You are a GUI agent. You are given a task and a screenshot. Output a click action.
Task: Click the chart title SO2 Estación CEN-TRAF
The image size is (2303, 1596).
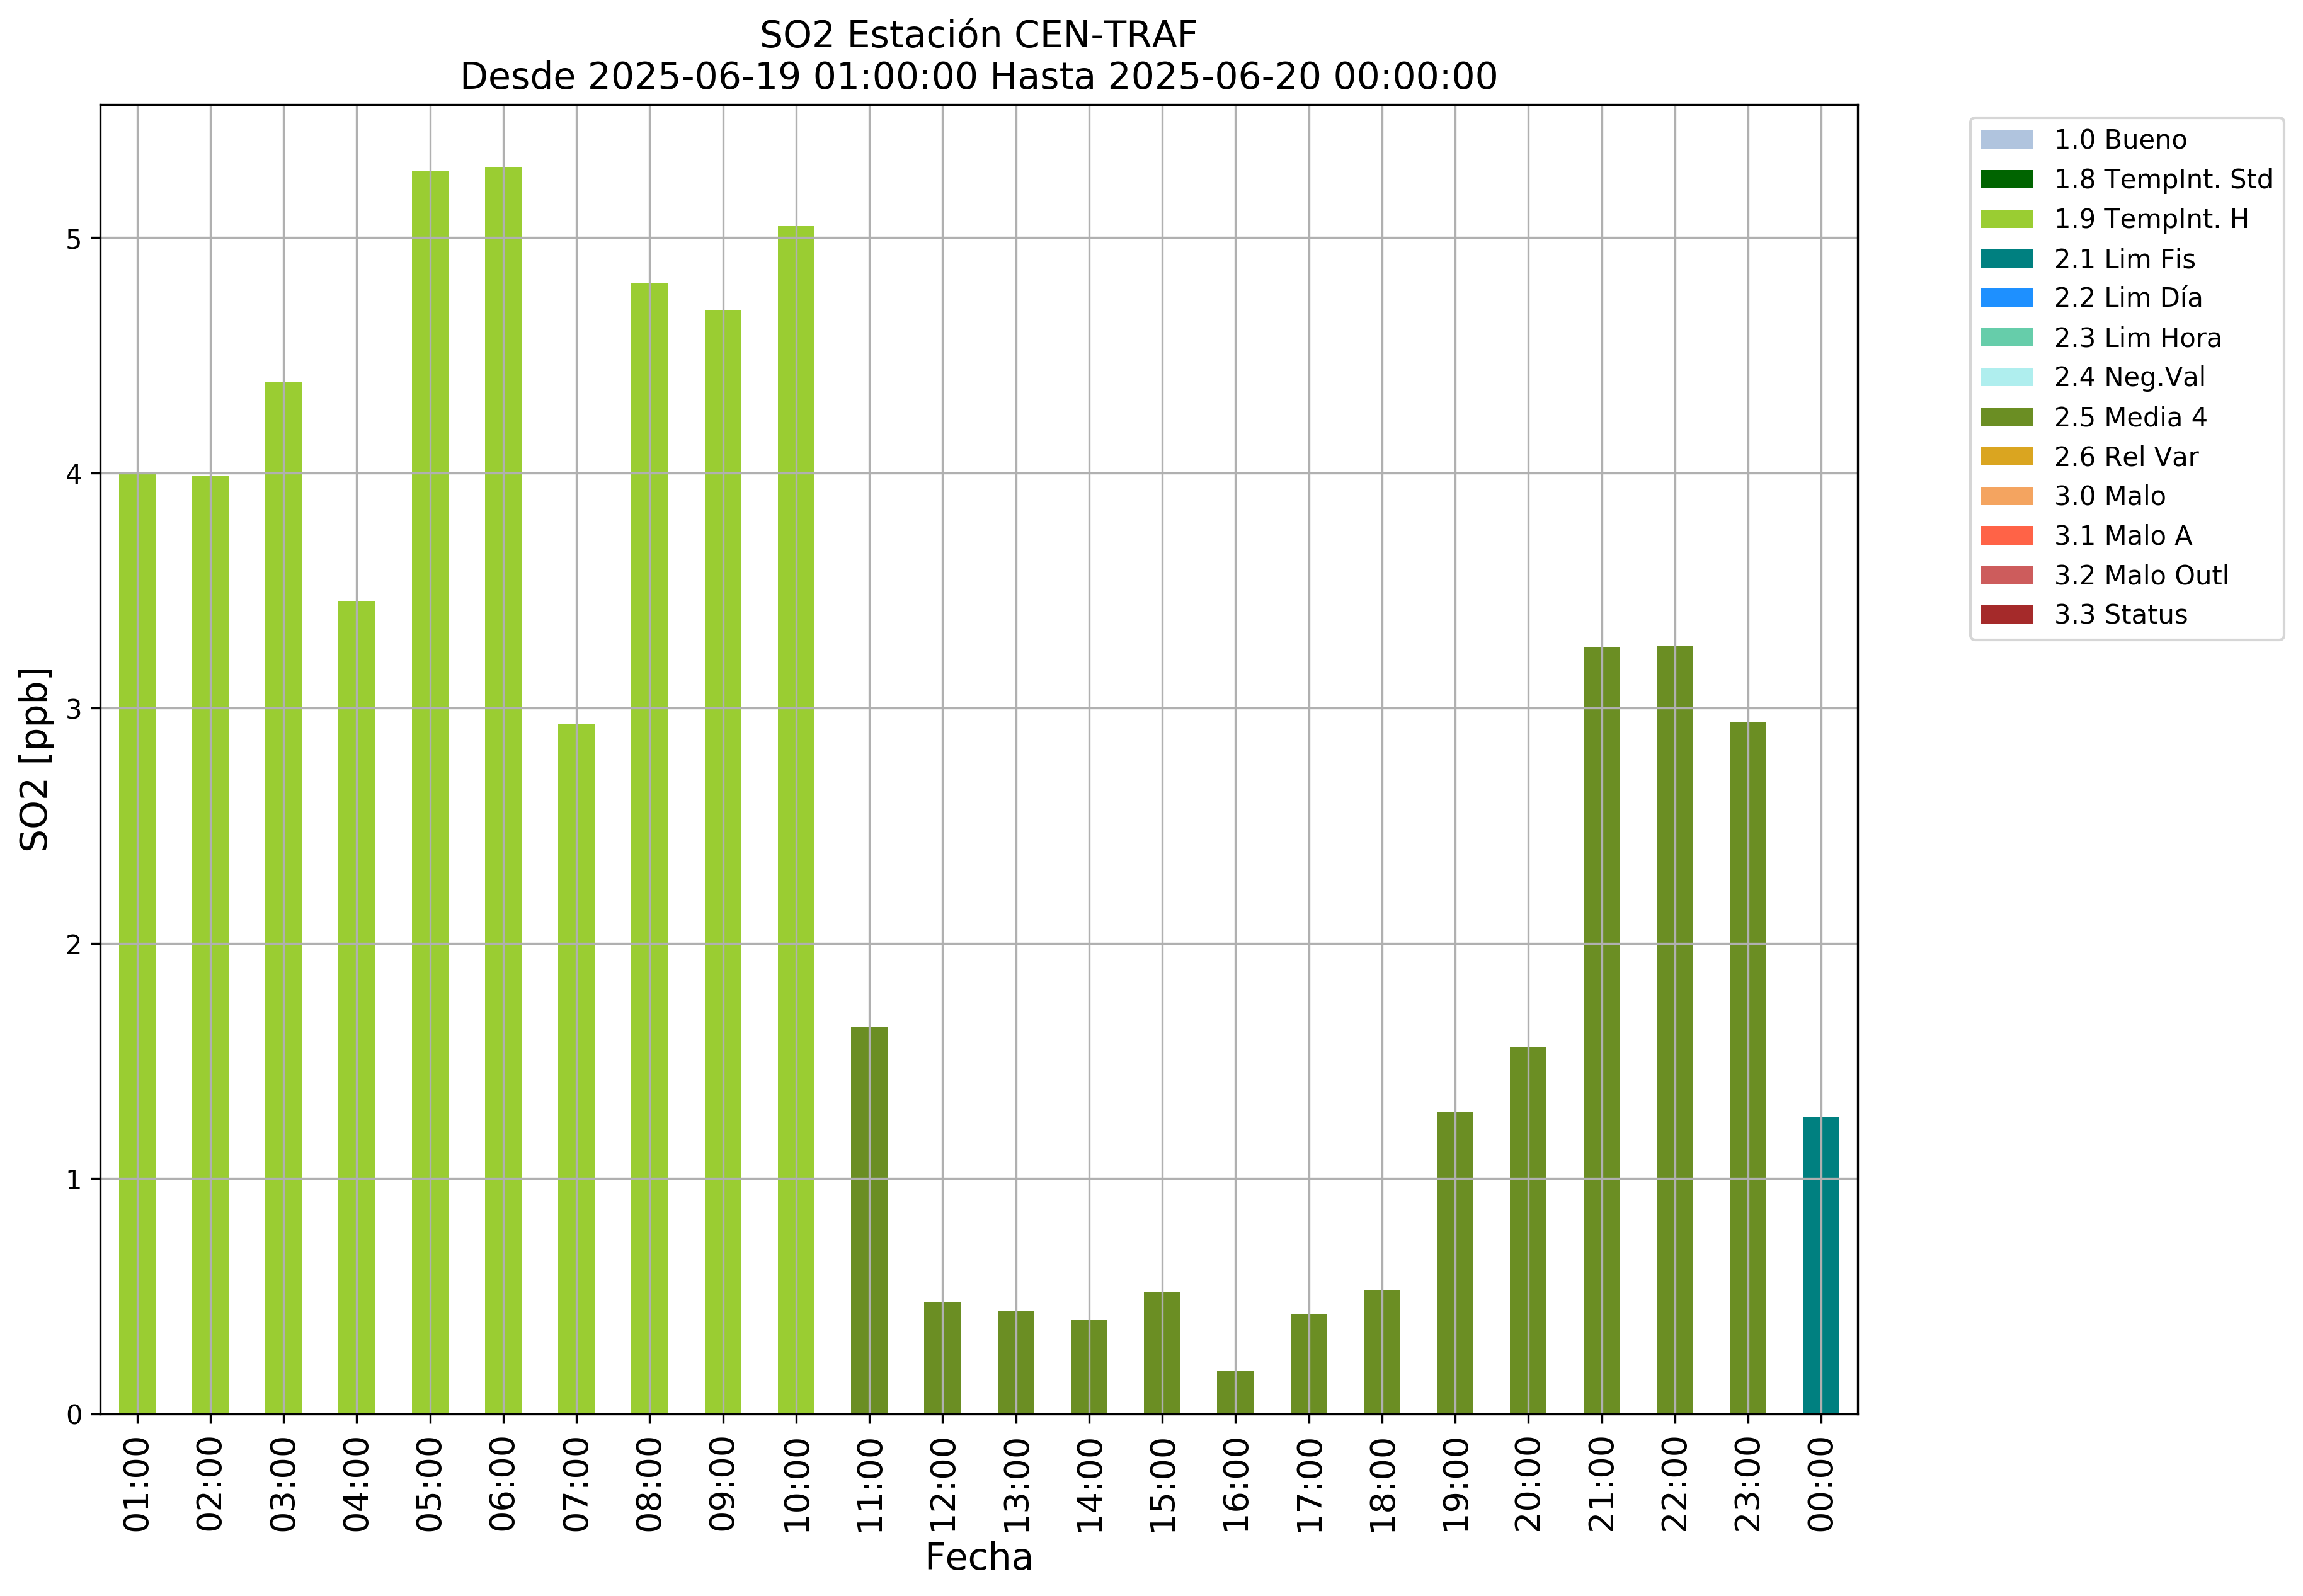(x=978, y=35)
